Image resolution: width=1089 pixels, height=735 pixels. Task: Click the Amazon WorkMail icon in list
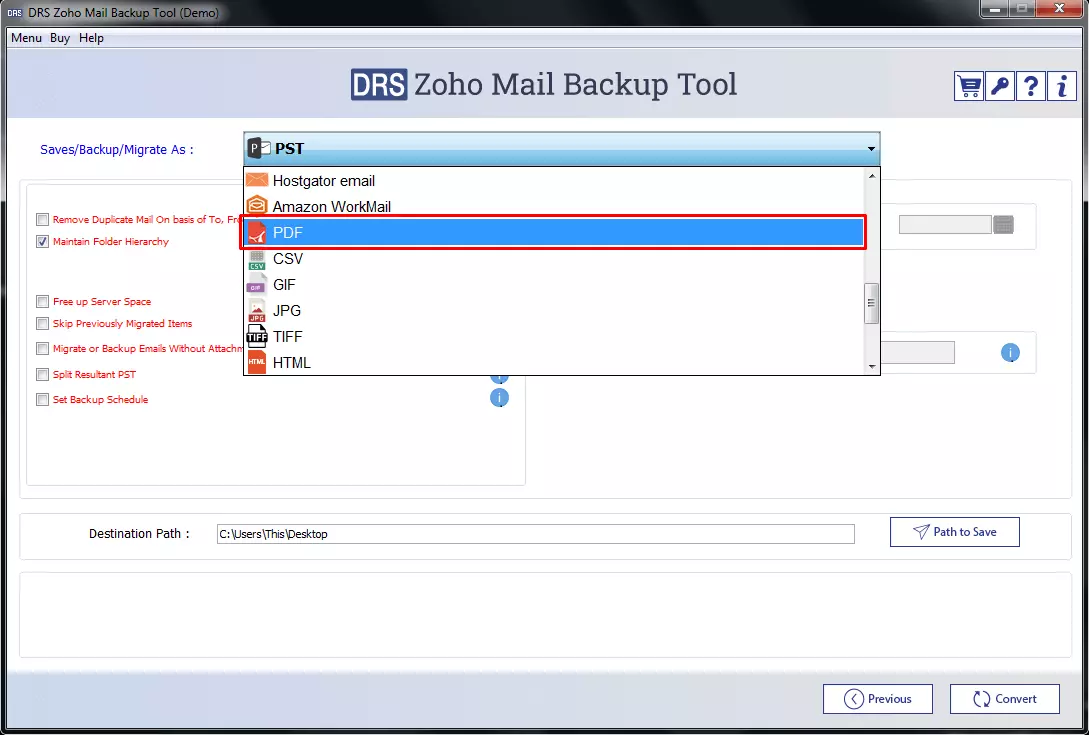tap(257, 206)
